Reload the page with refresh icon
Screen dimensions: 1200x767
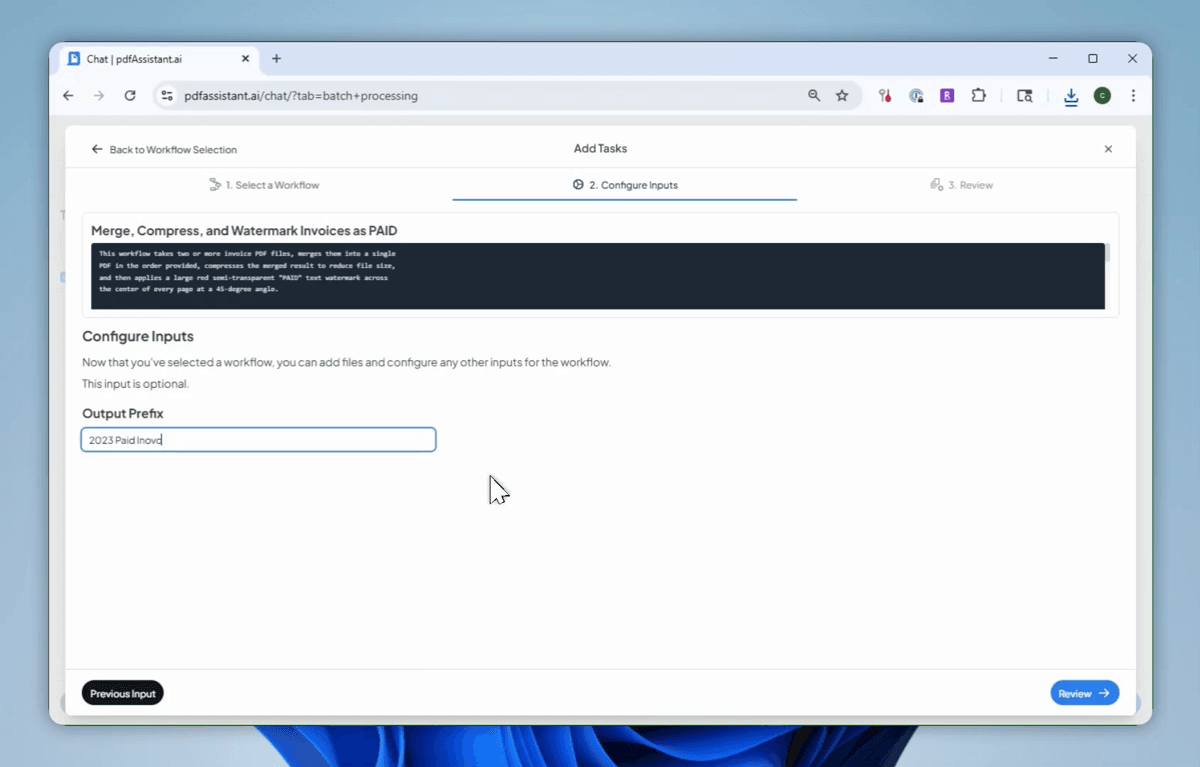pyautogui.click(x=130, y=96)
